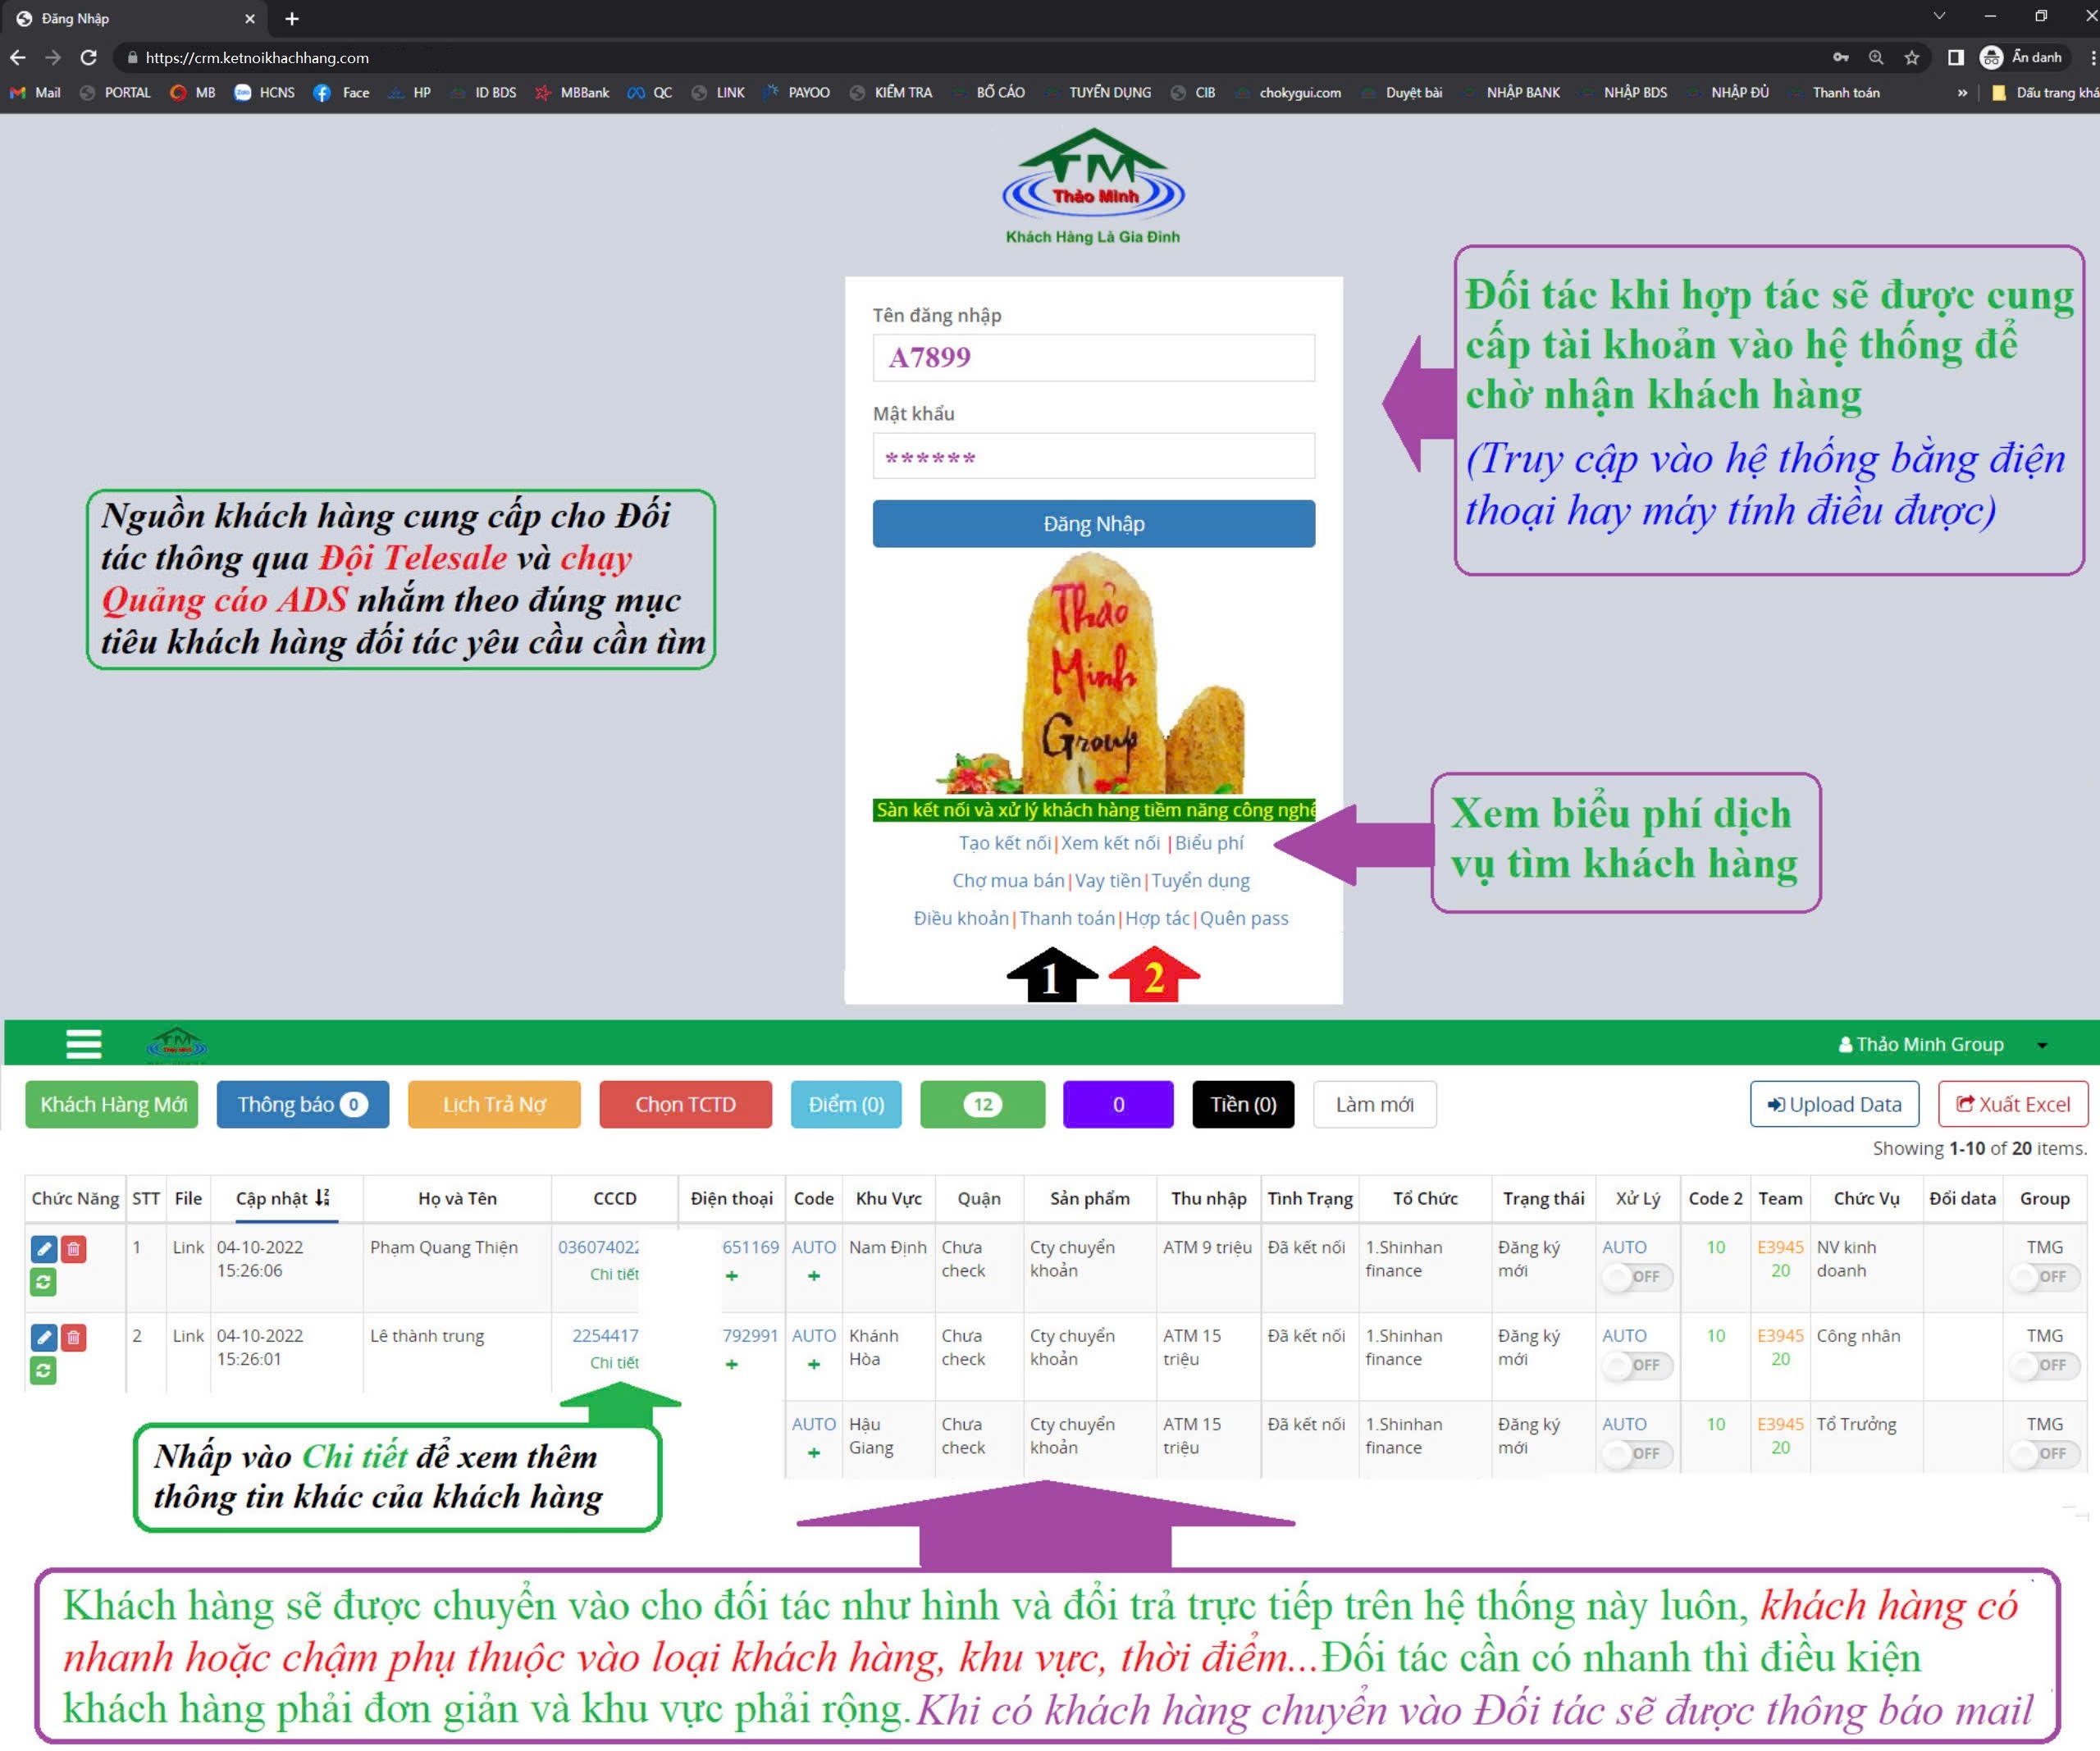Go back with the browser back arrow

17,57
